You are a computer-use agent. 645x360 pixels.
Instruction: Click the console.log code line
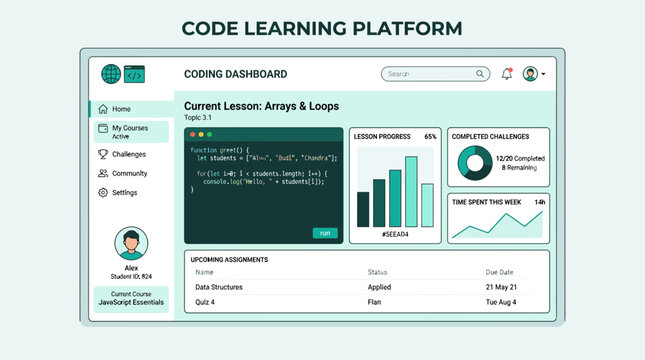(x=264, y=181)
